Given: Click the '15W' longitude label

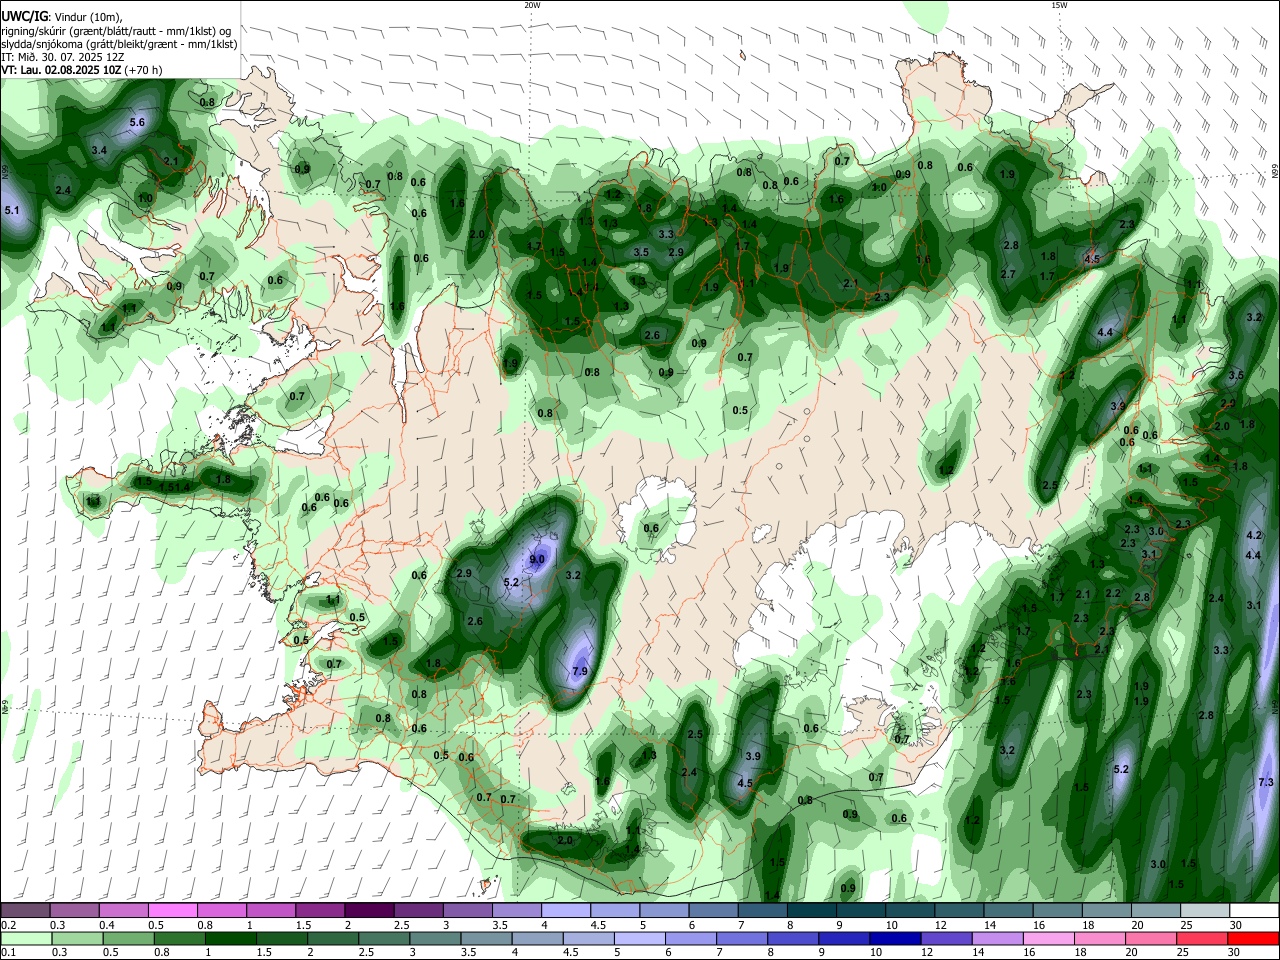Looking at the screenshot, I should point(1059,5).
